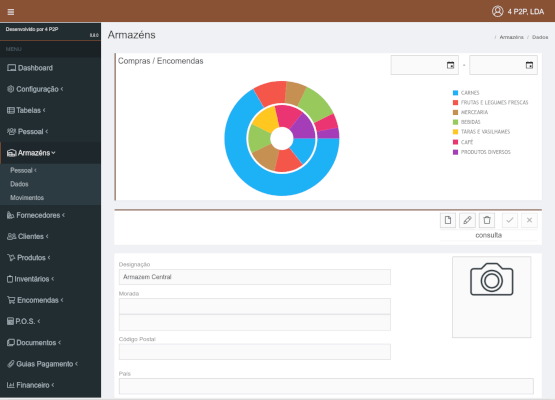
Task: Click the X cancel icon
Action: point(529,220)
